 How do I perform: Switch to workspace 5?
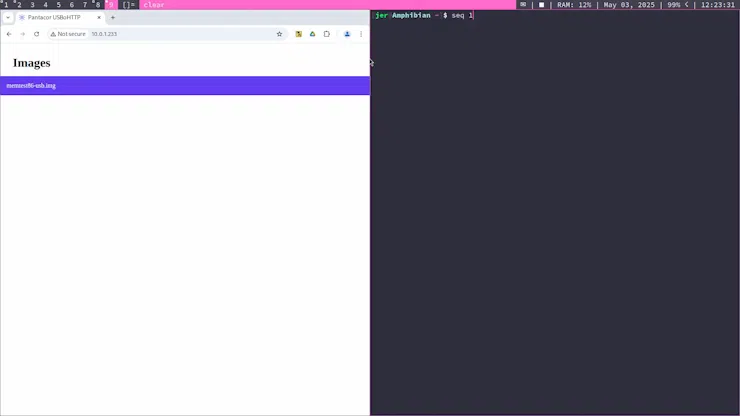(59, 5)
